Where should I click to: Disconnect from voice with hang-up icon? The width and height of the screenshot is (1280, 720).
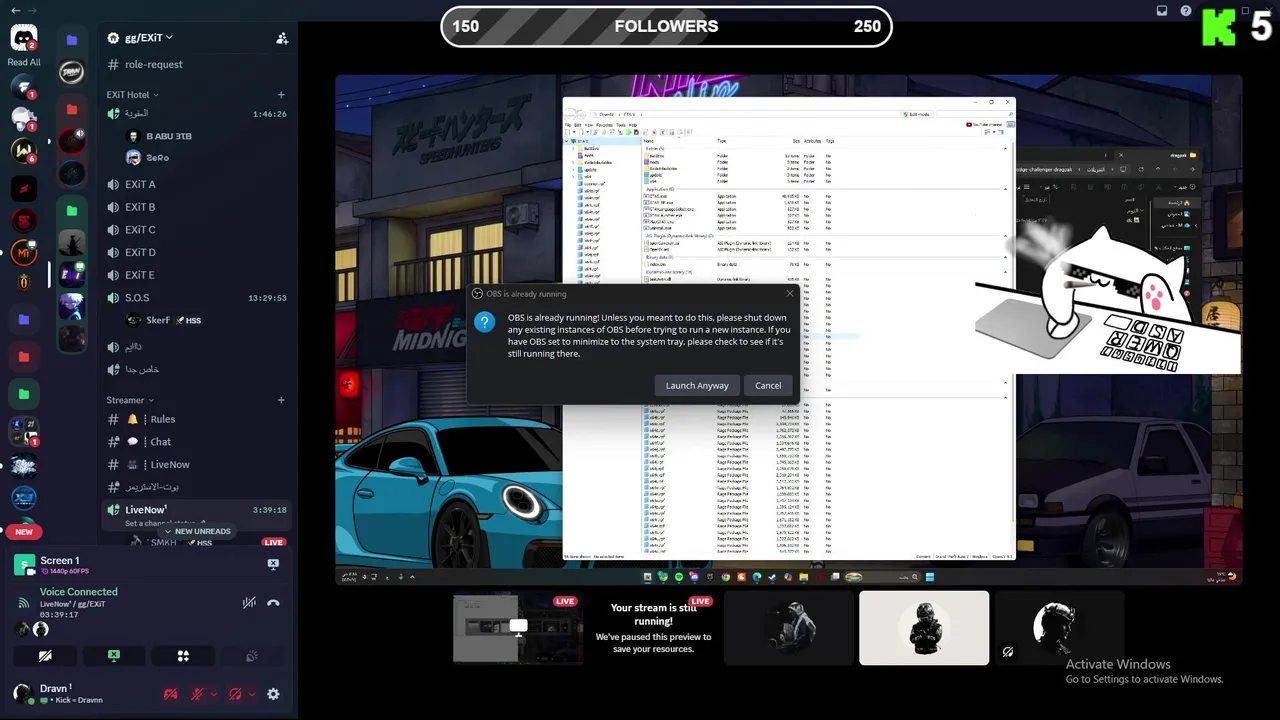273,603
